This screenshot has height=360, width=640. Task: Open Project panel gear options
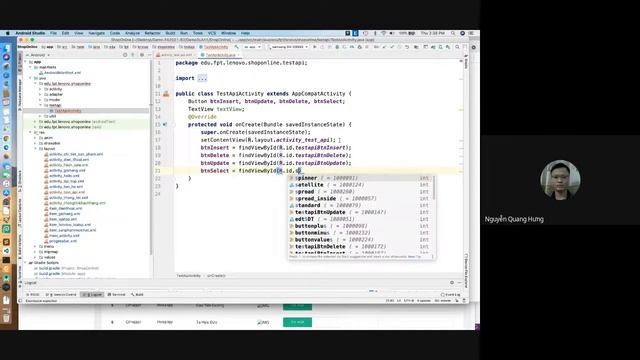[x=142, y=55]
